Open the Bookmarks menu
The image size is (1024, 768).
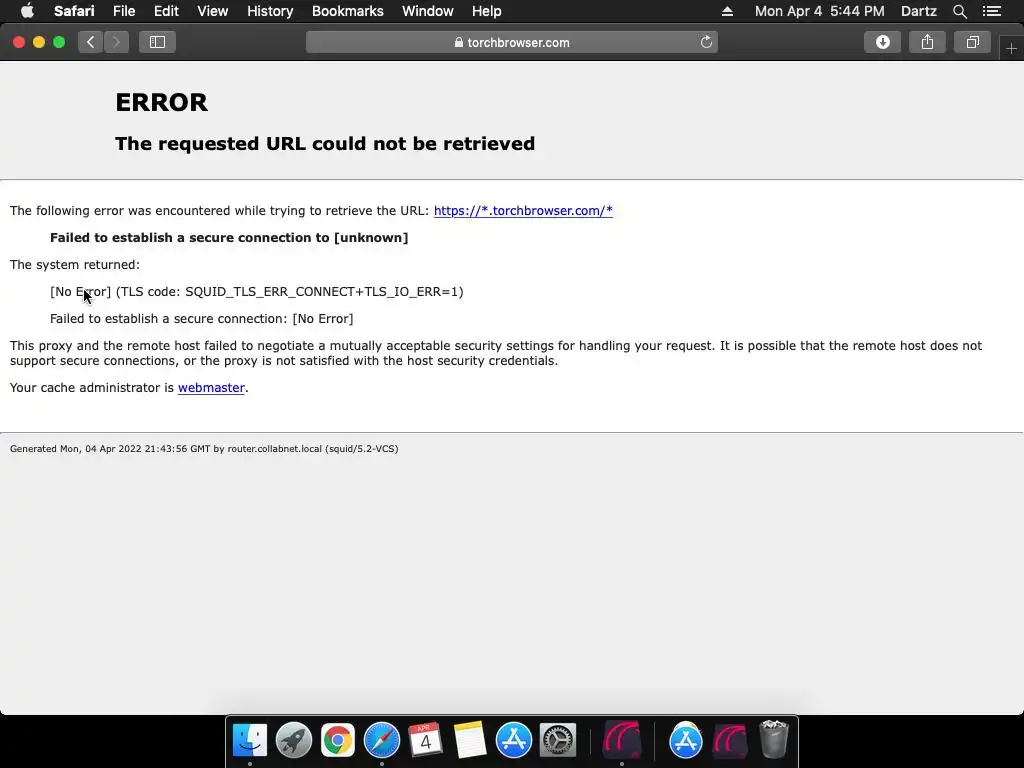tap(347, 11)
